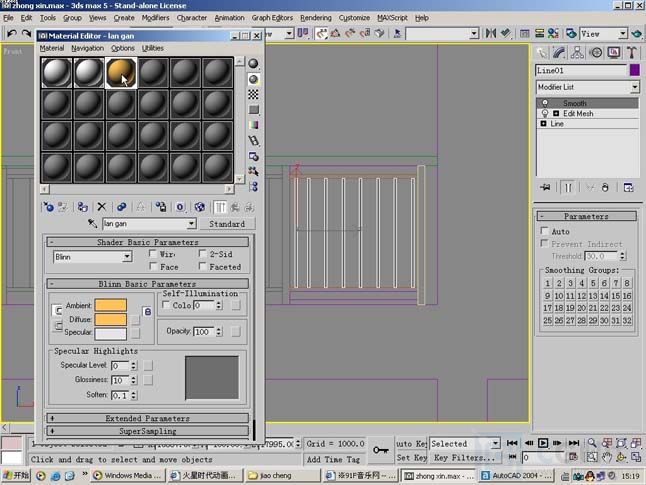Open Material menu in Material Editor
Image resolution: width=646 pixels, height=485 pixels.
coord(52,48)
